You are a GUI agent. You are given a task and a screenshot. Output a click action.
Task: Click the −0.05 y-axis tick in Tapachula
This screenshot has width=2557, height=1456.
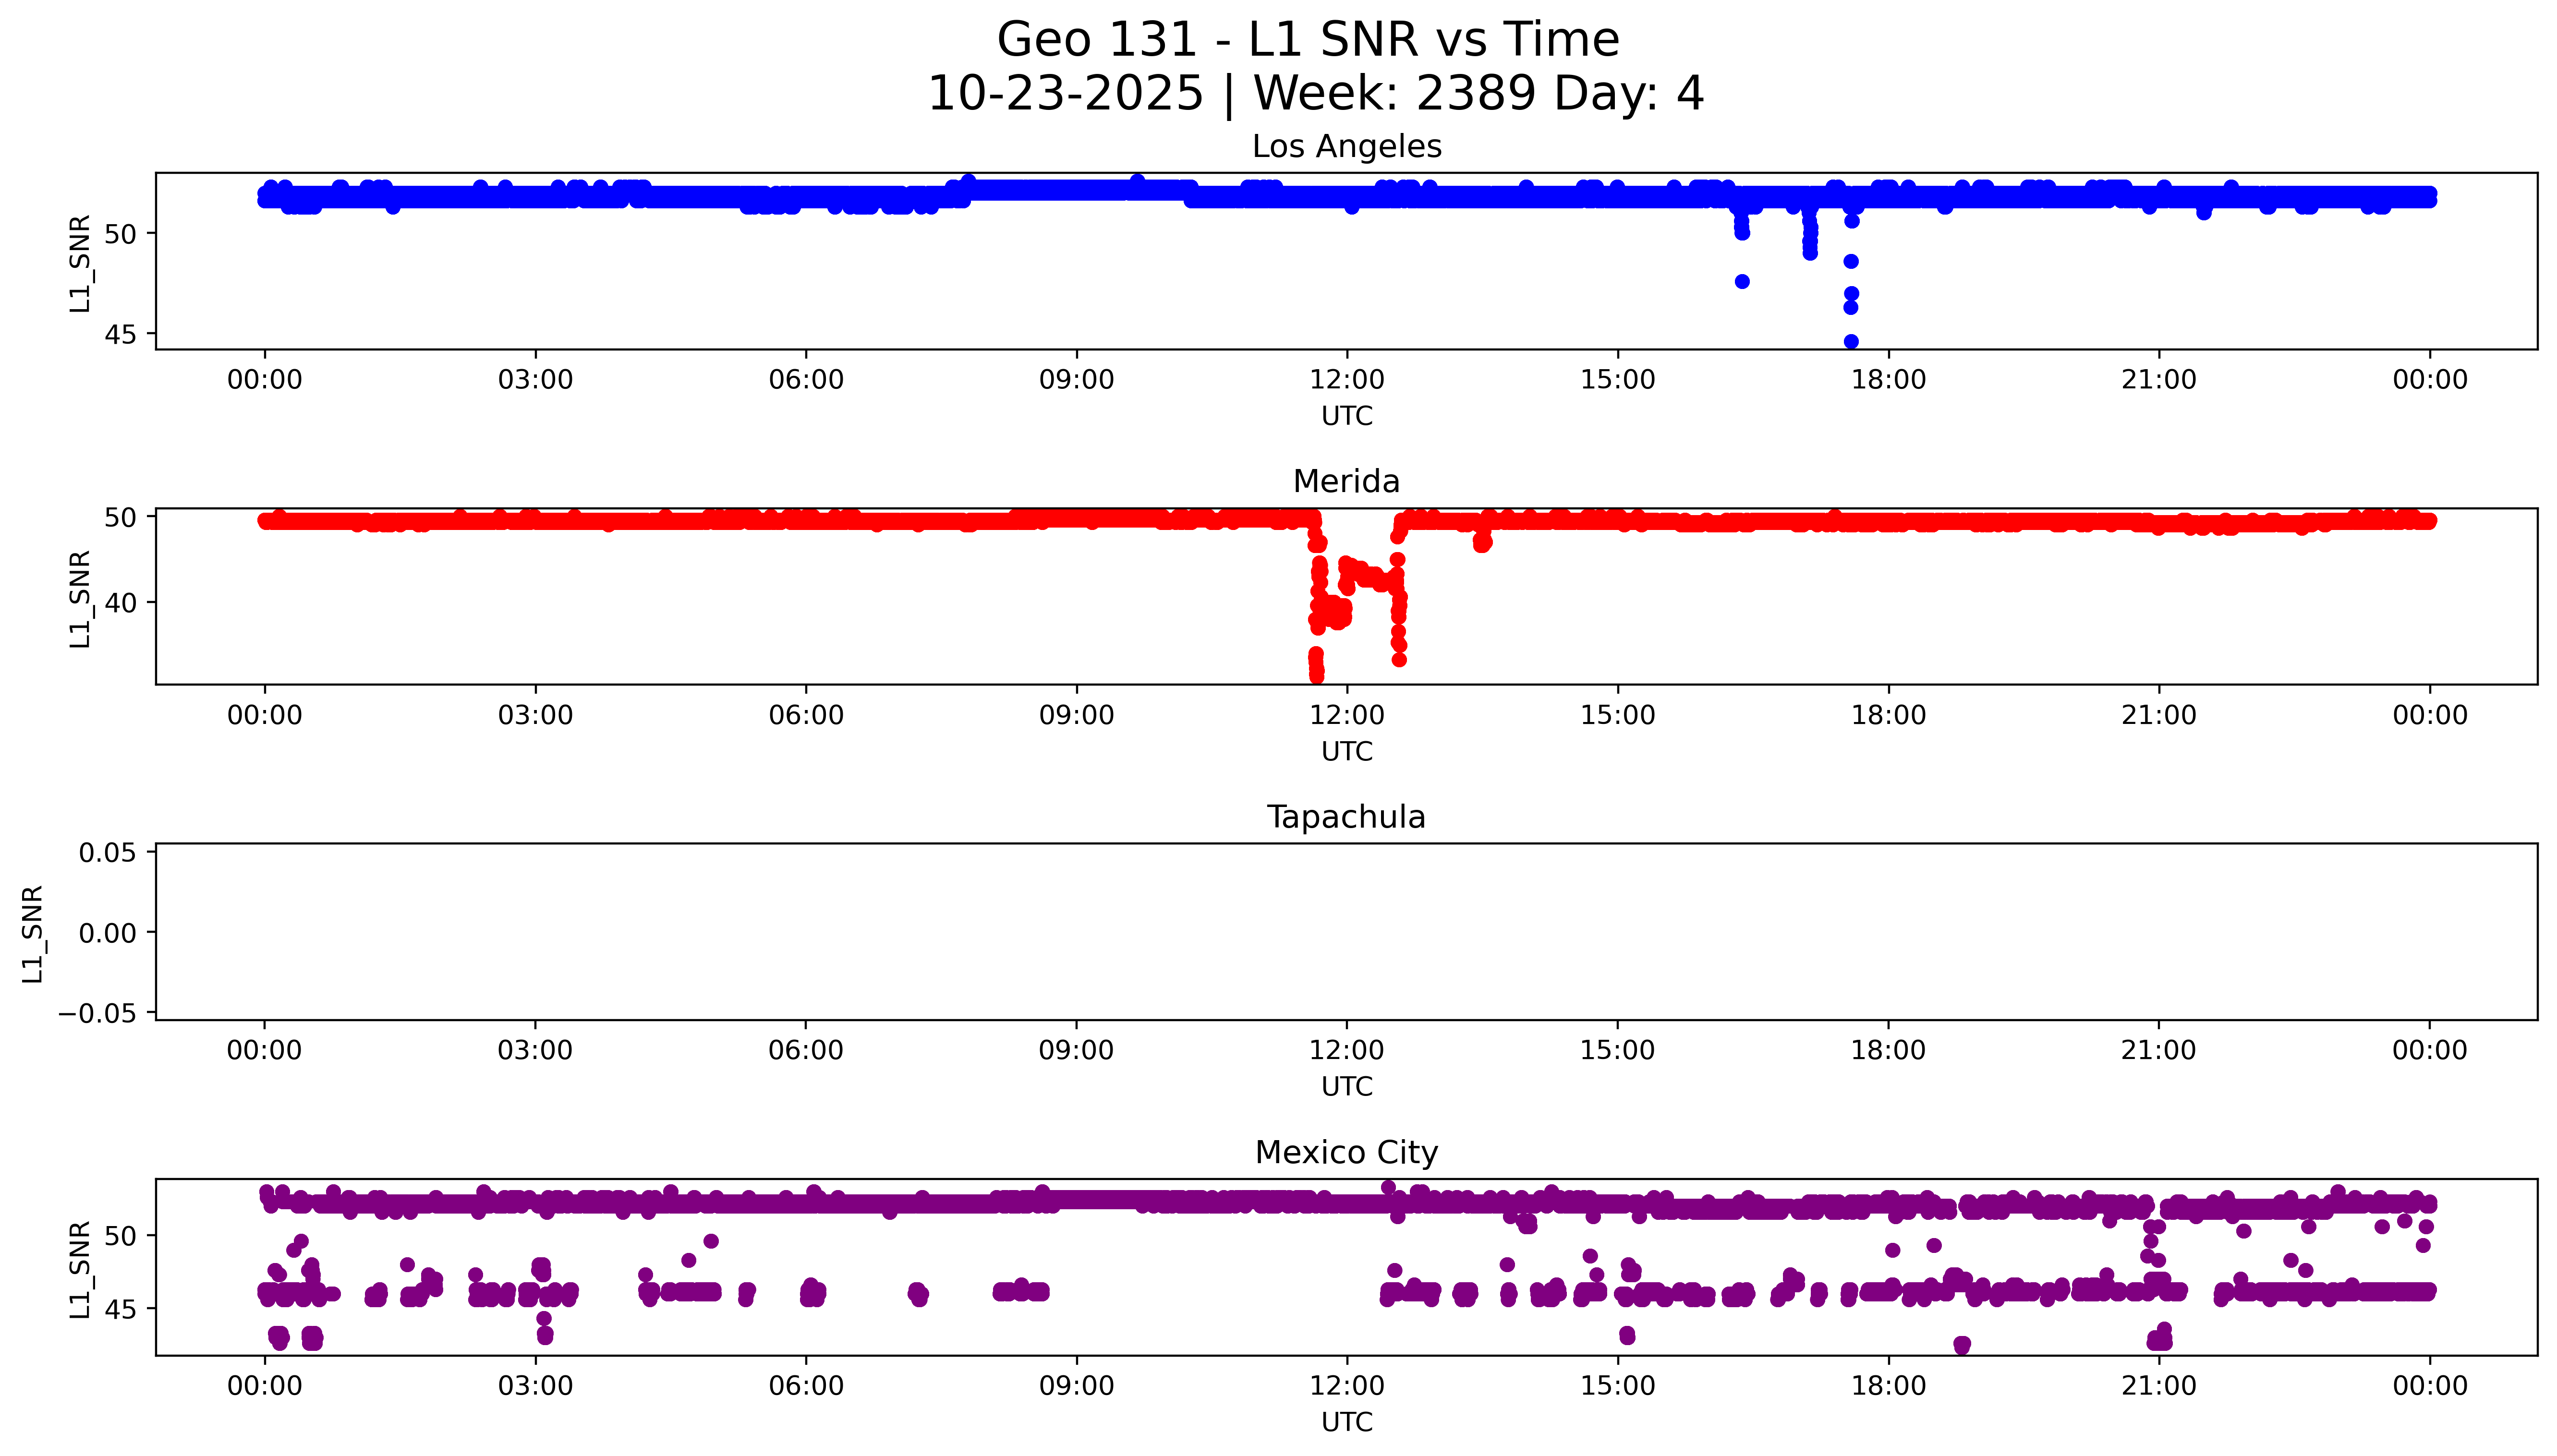(97, 1013)
